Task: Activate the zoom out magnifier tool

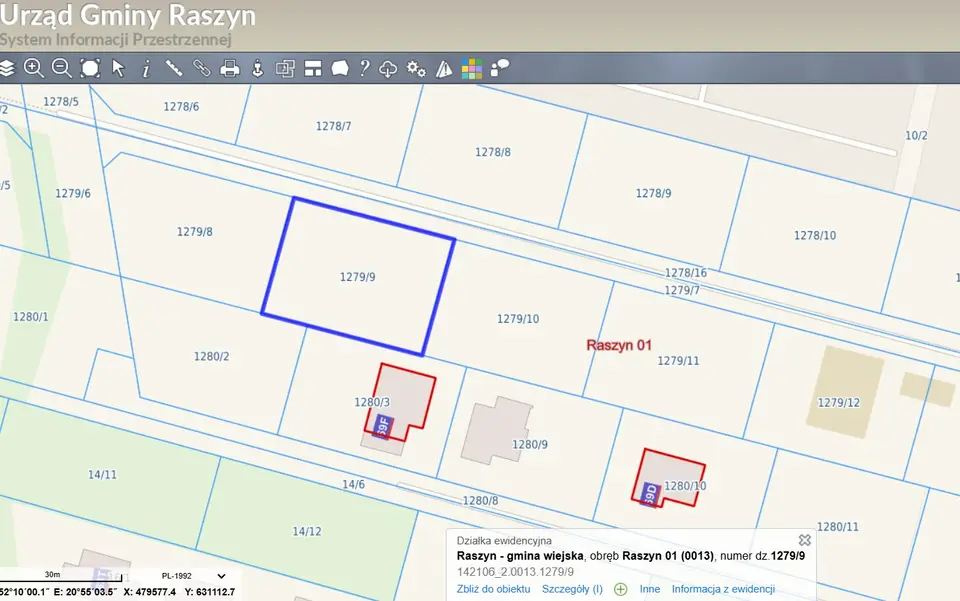Action: pos(61,68)
